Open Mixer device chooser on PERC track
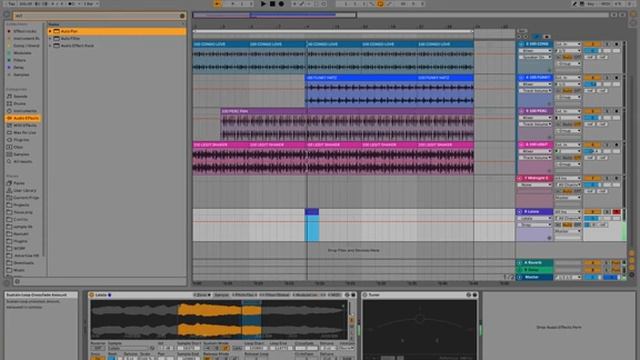 click(x=535, y=118)
